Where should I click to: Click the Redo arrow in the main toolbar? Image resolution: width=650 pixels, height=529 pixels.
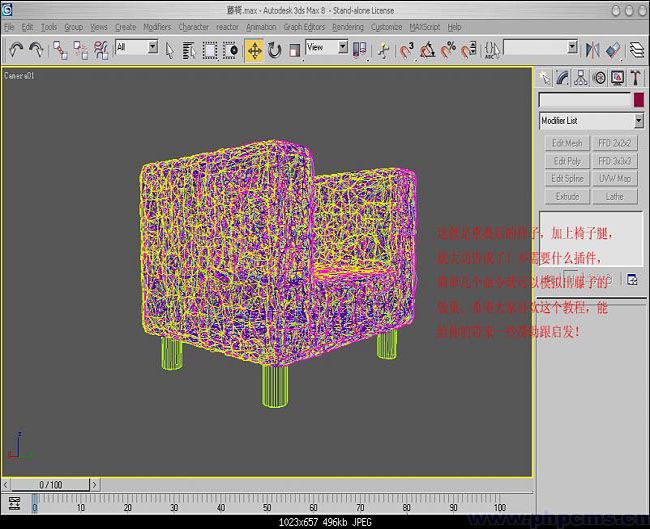pyautogui.click(x=37, y=48)
